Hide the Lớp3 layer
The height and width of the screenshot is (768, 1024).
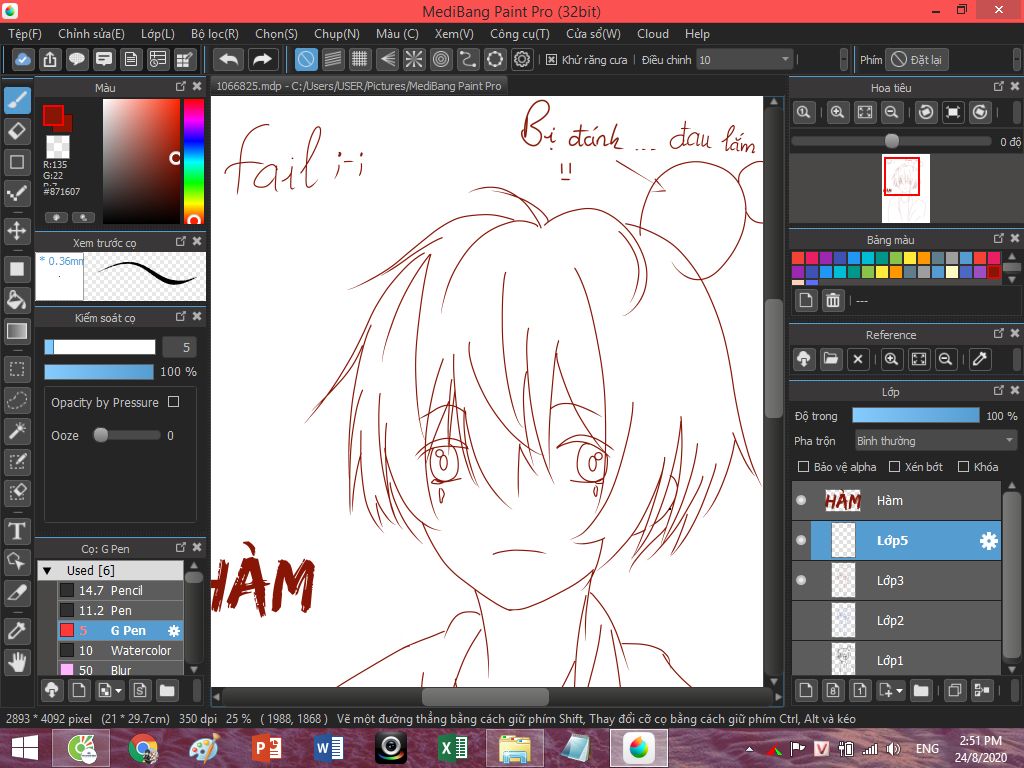801,580
